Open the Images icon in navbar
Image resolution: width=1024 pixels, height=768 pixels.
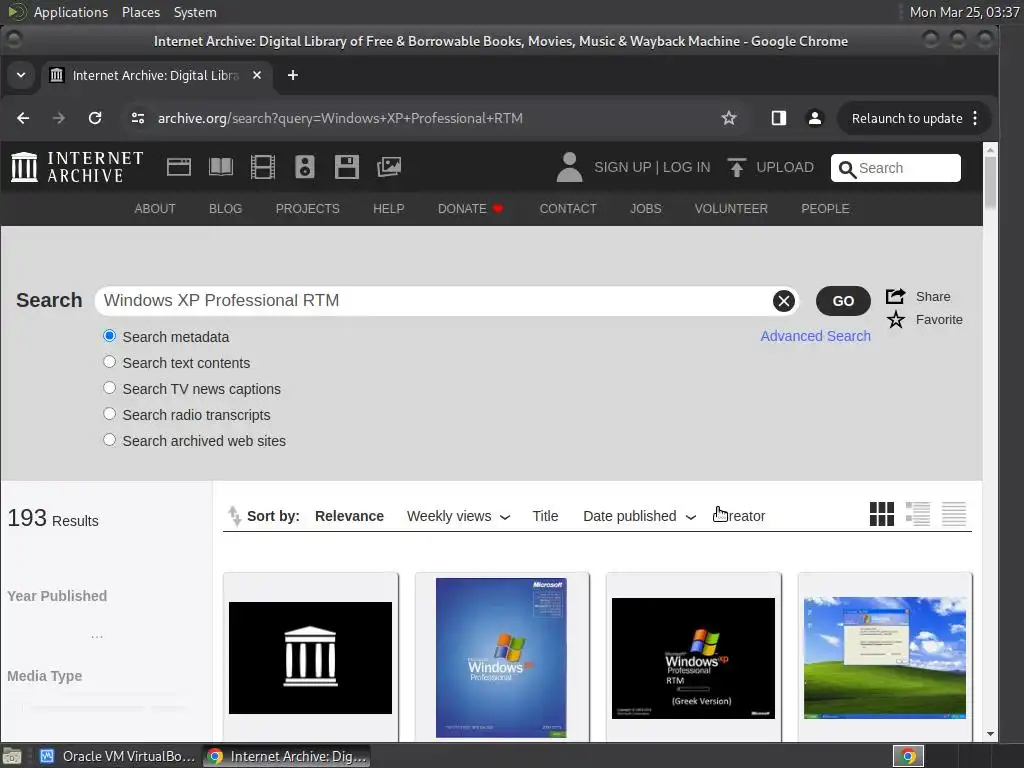click(389, 167)
